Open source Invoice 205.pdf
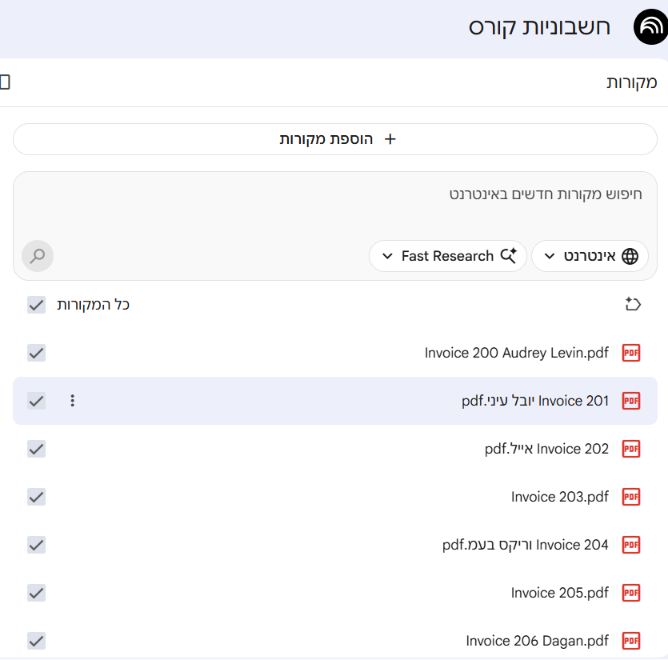 coord(560,593)
